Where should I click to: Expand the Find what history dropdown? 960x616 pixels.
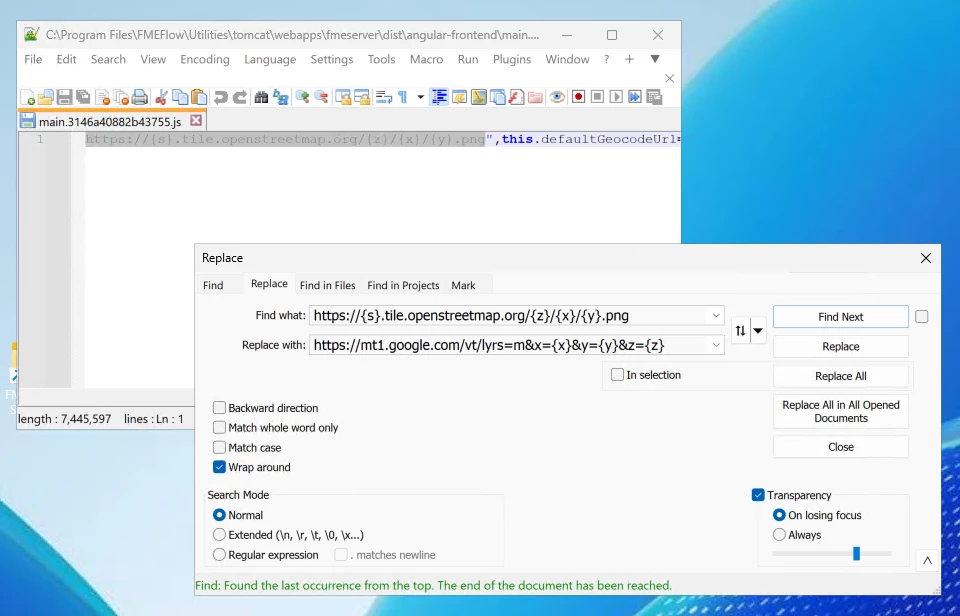tap(716, 316)
